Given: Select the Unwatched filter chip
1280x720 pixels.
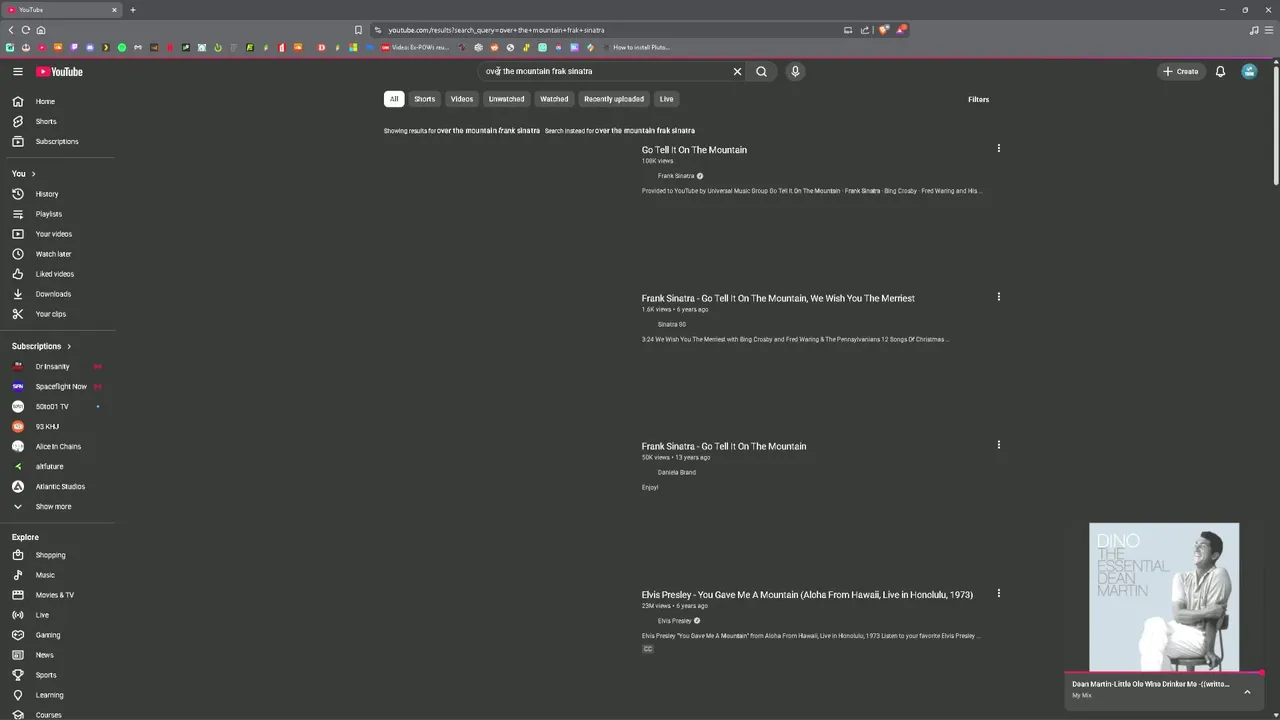Looking at the screenshot, I should pyautogui.click(x=506, y=99).
